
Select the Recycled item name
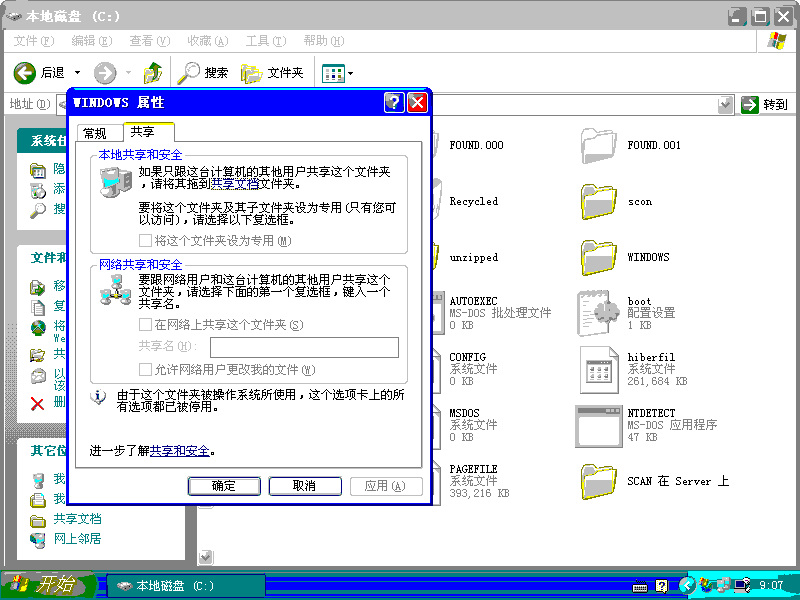point(473,202)
